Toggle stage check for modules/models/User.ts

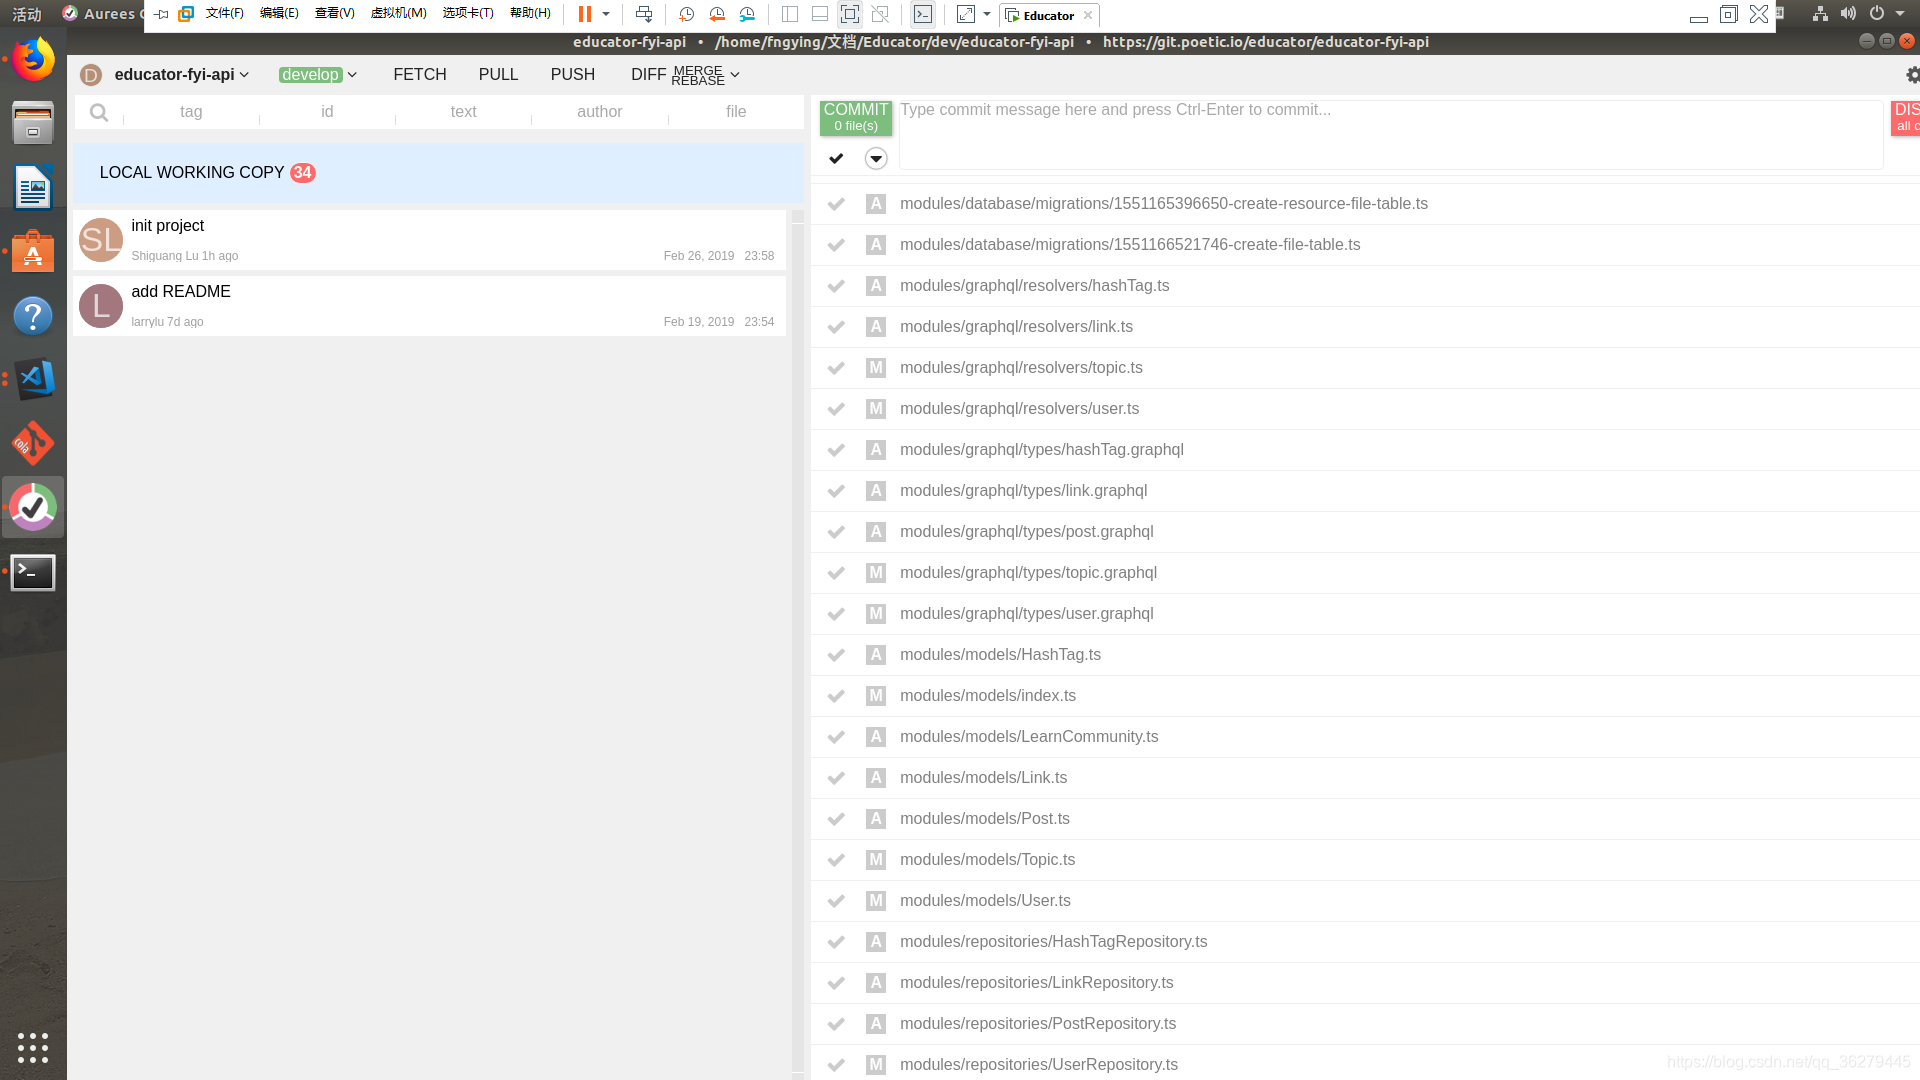836,901
